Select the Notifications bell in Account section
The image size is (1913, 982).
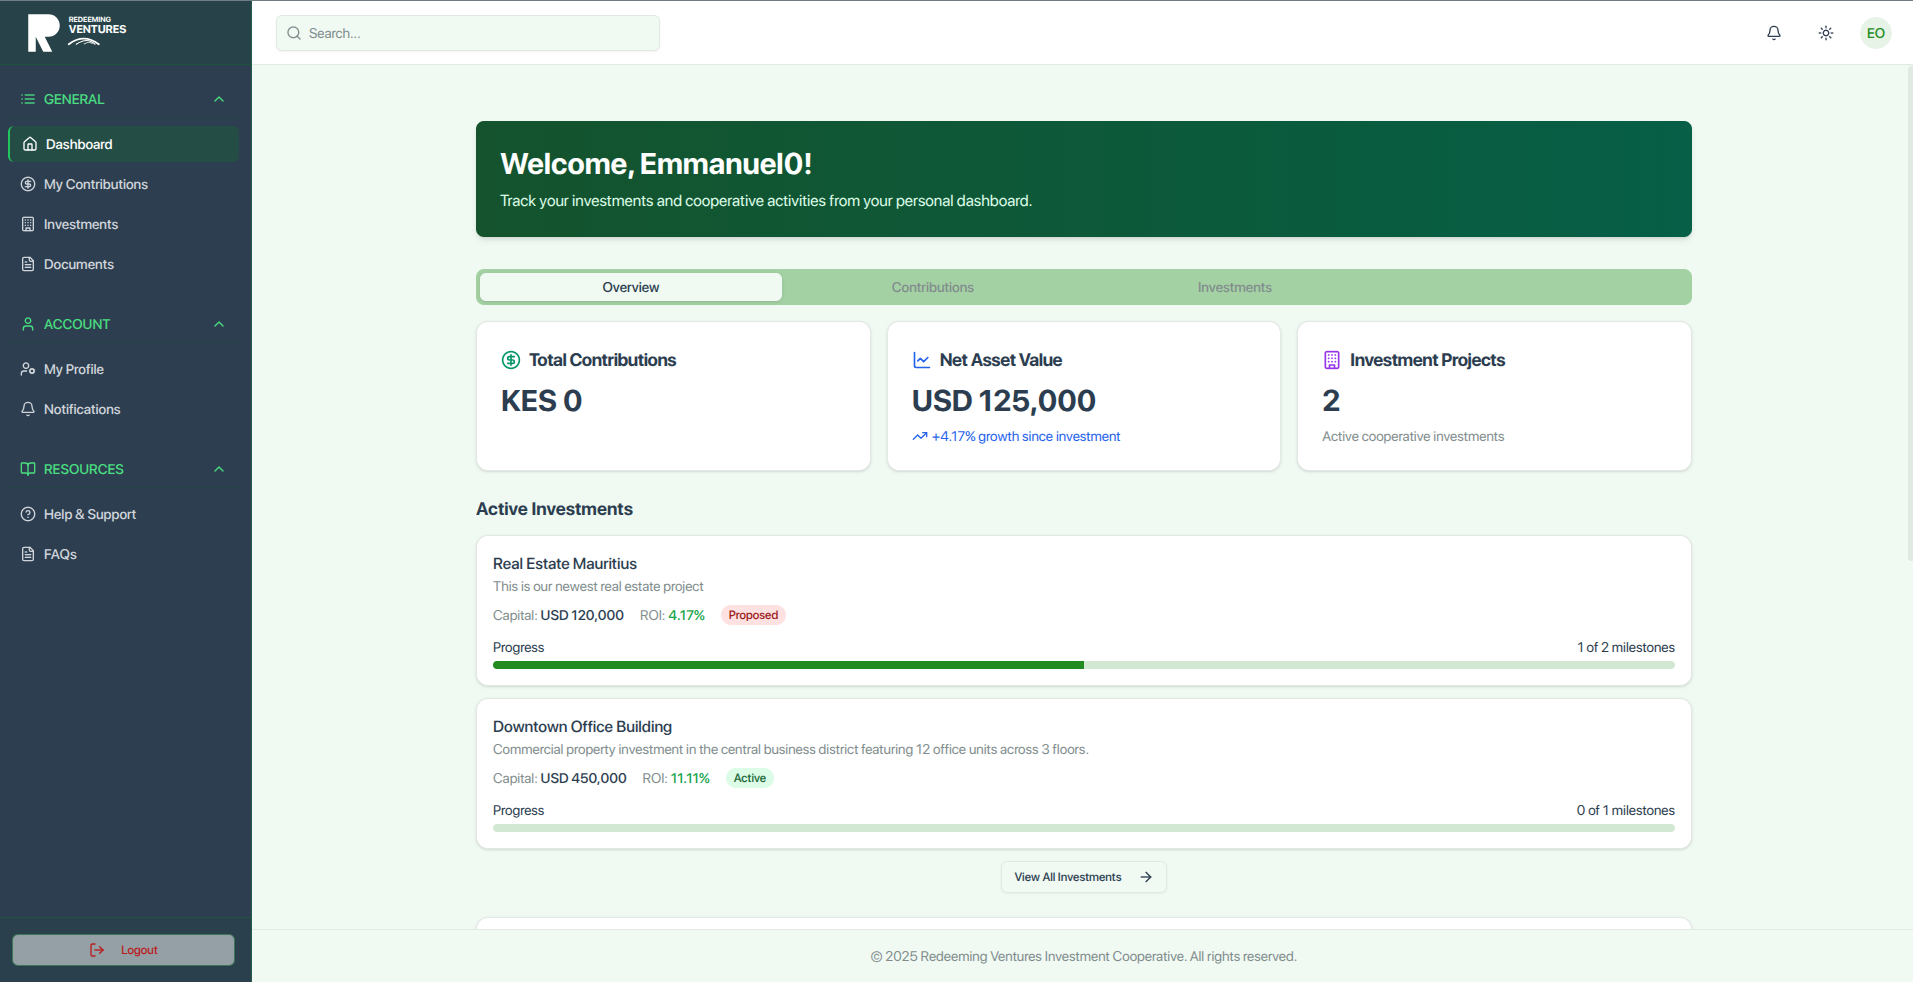click(x=28, y=409)
